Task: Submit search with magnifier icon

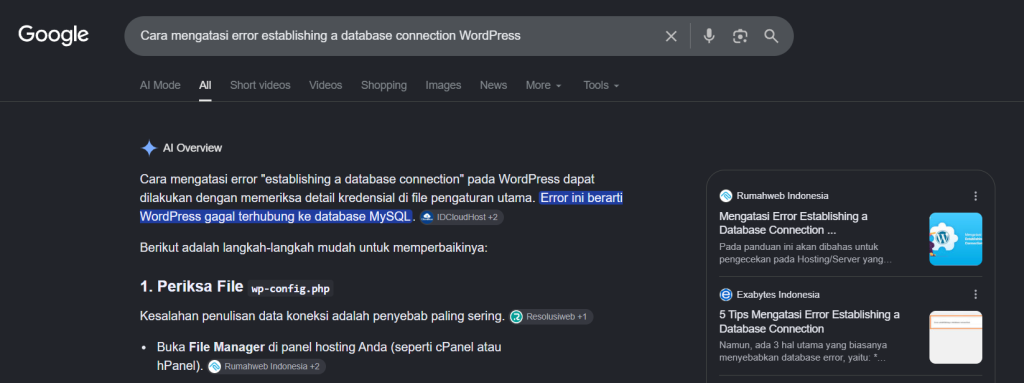Action: coord(771,36)
